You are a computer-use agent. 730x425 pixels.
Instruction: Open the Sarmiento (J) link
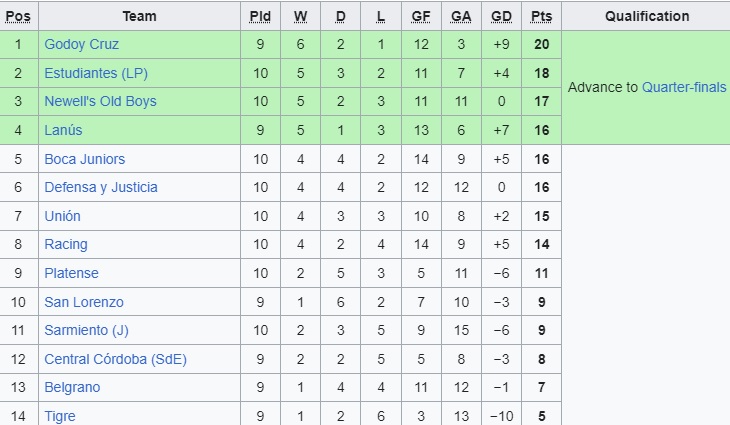point(87,330)
